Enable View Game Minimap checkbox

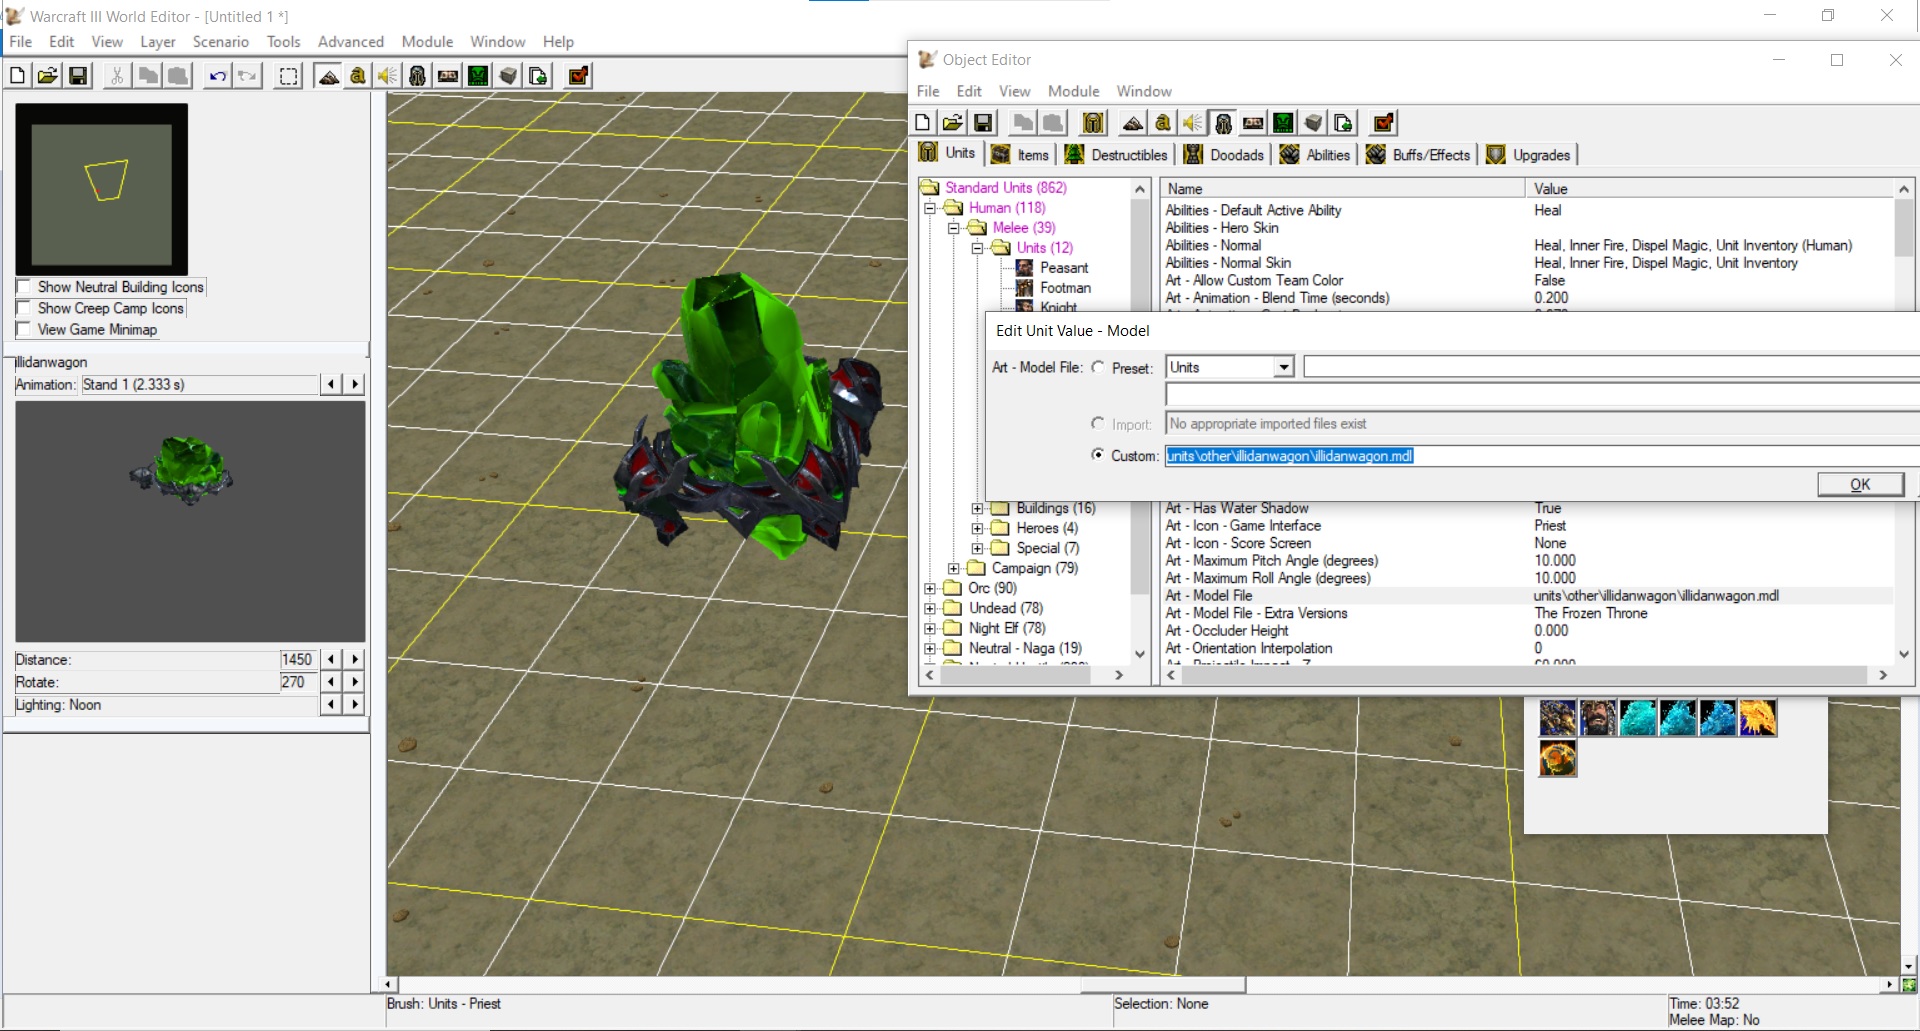pyautogui.click(x=24, y=329)
